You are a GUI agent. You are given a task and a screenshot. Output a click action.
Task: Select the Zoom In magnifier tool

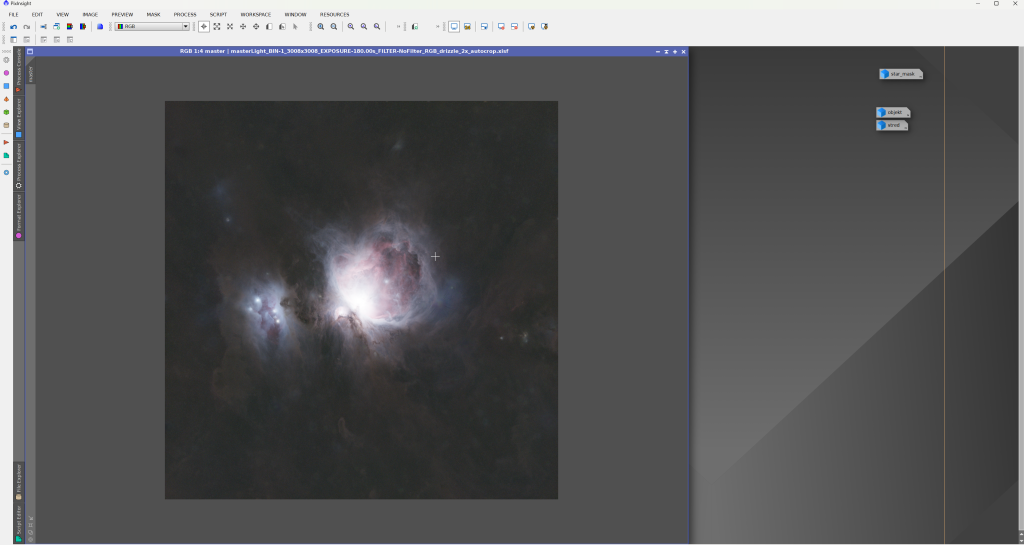[x=321, y=27]
